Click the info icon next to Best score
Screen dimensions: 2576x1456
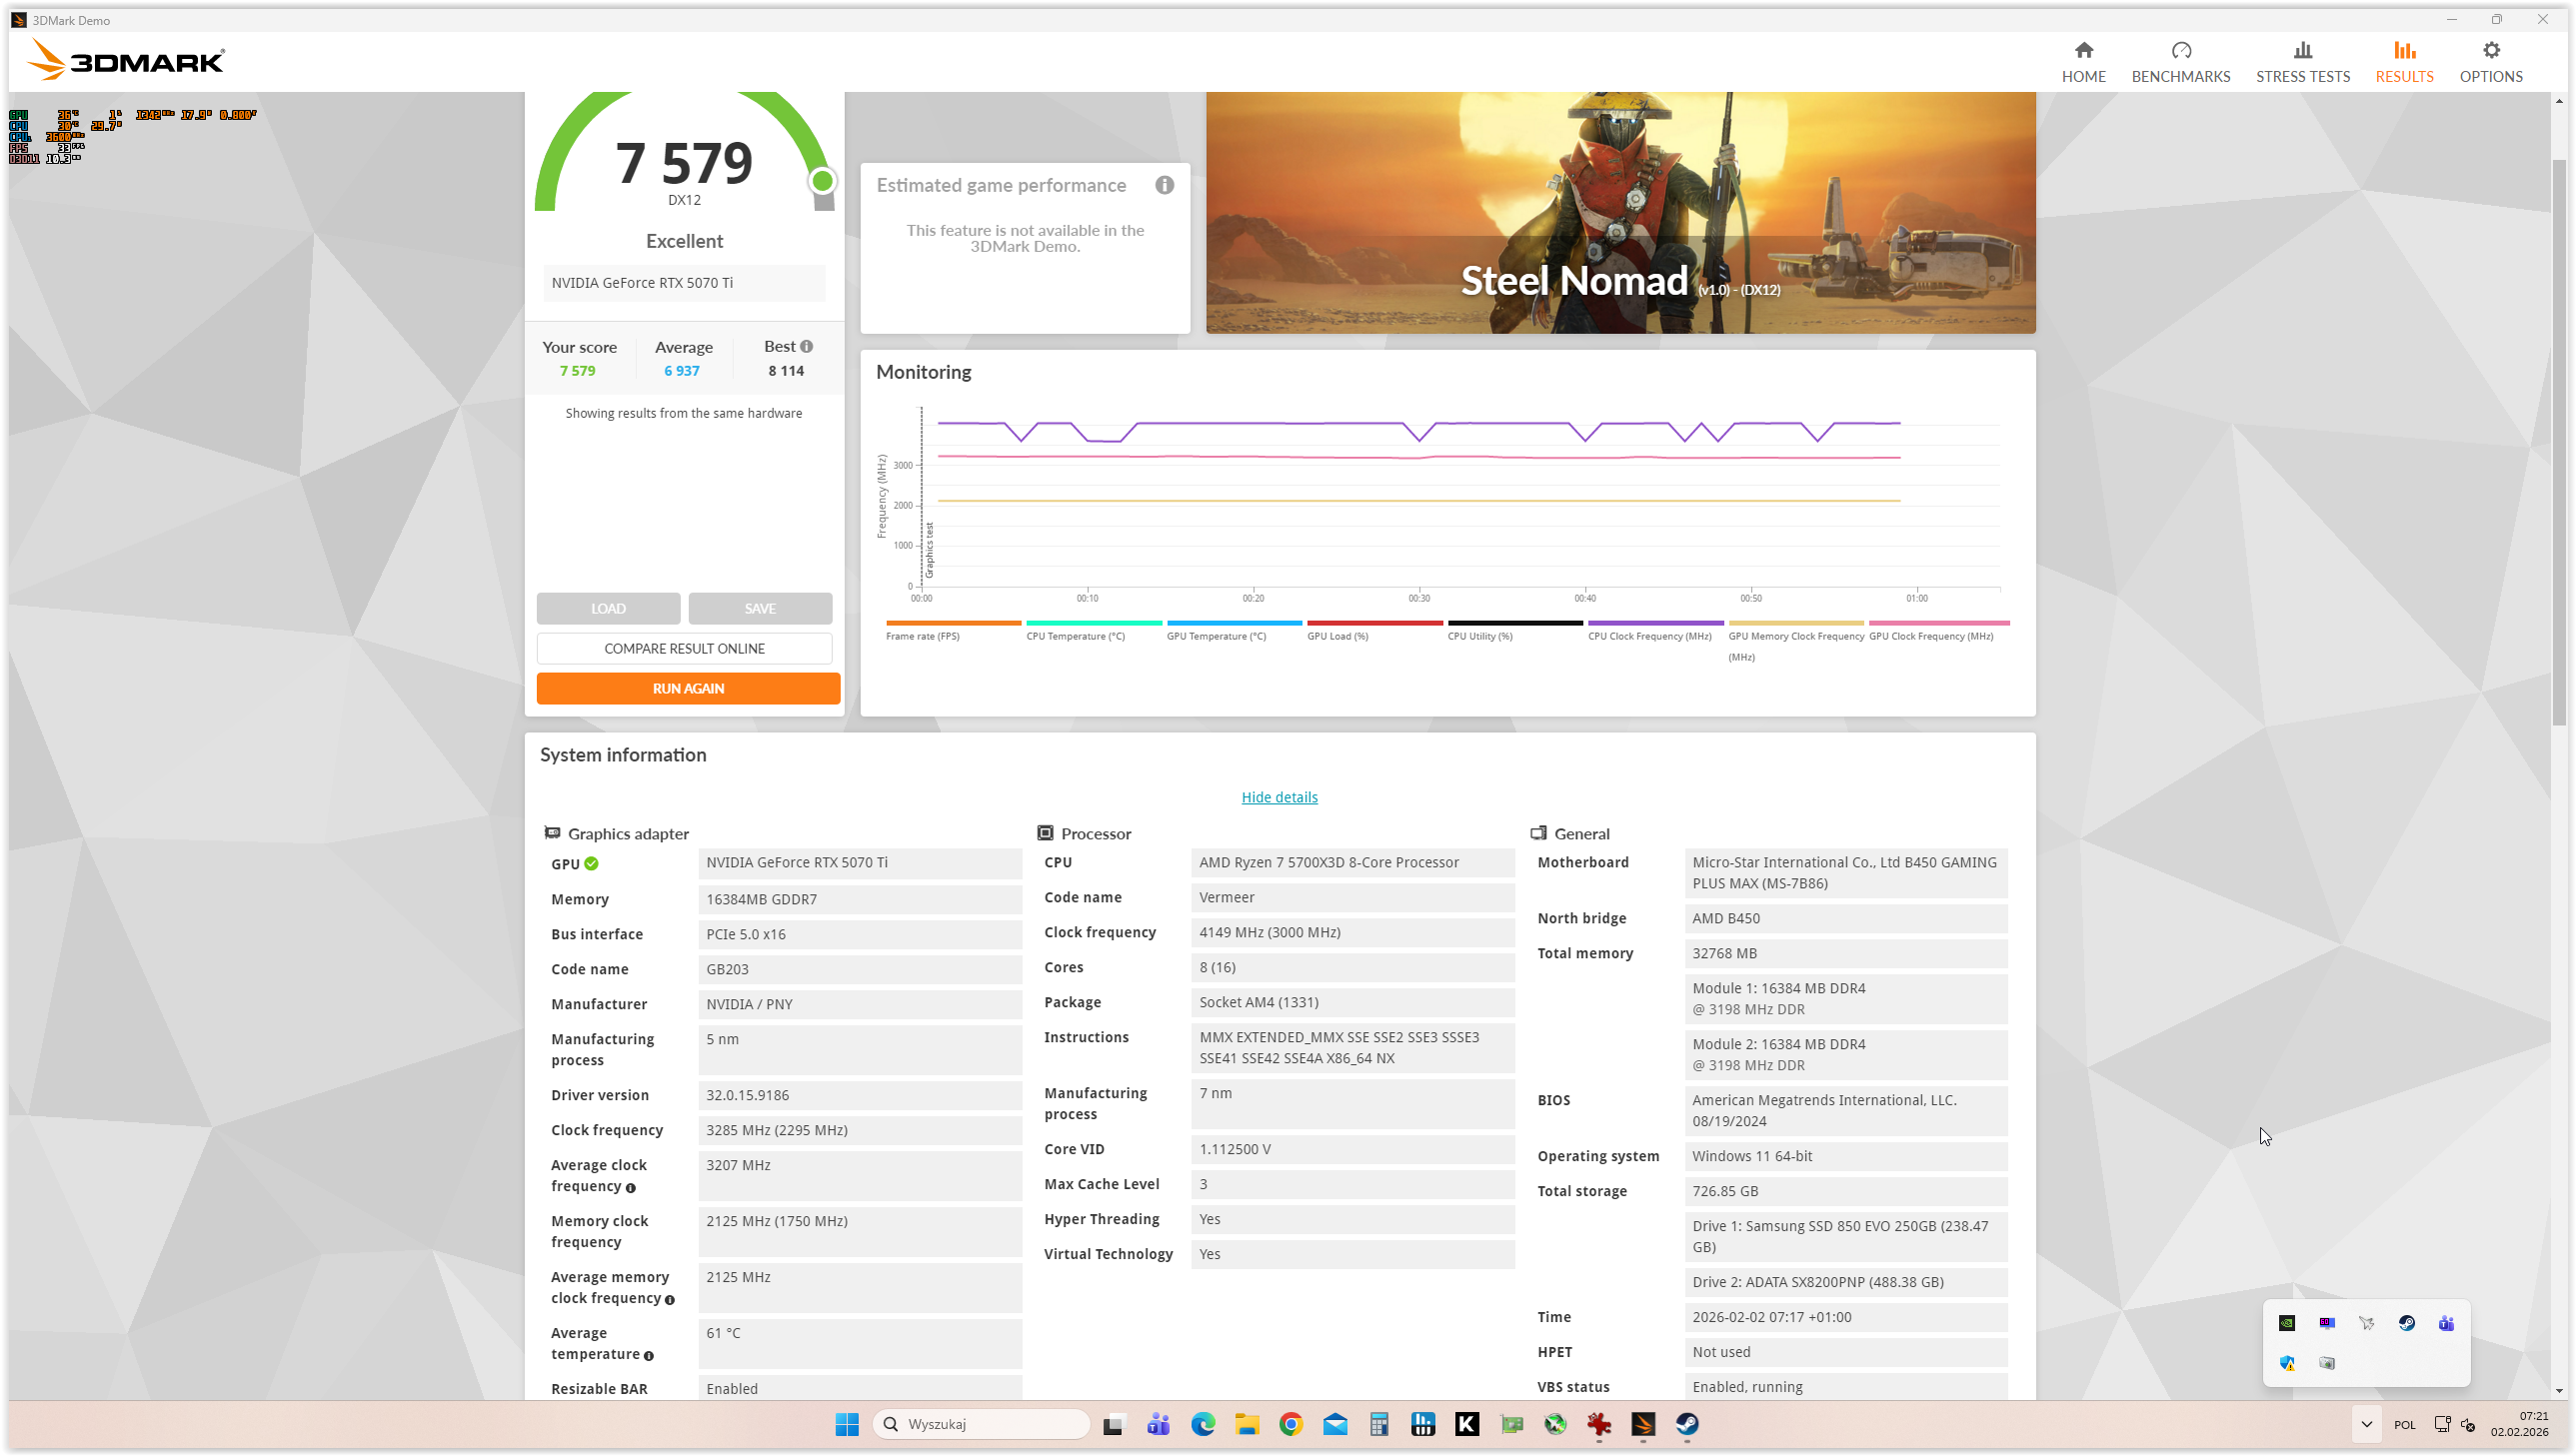806,346
